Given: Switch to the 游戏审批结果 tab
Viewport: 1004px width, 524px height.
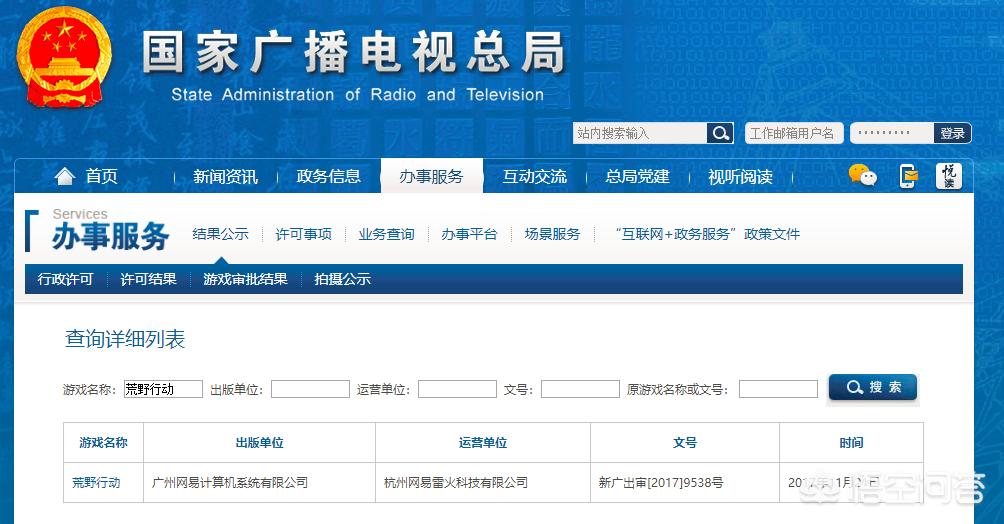Looking at the screenshot, I should (245, 279).
